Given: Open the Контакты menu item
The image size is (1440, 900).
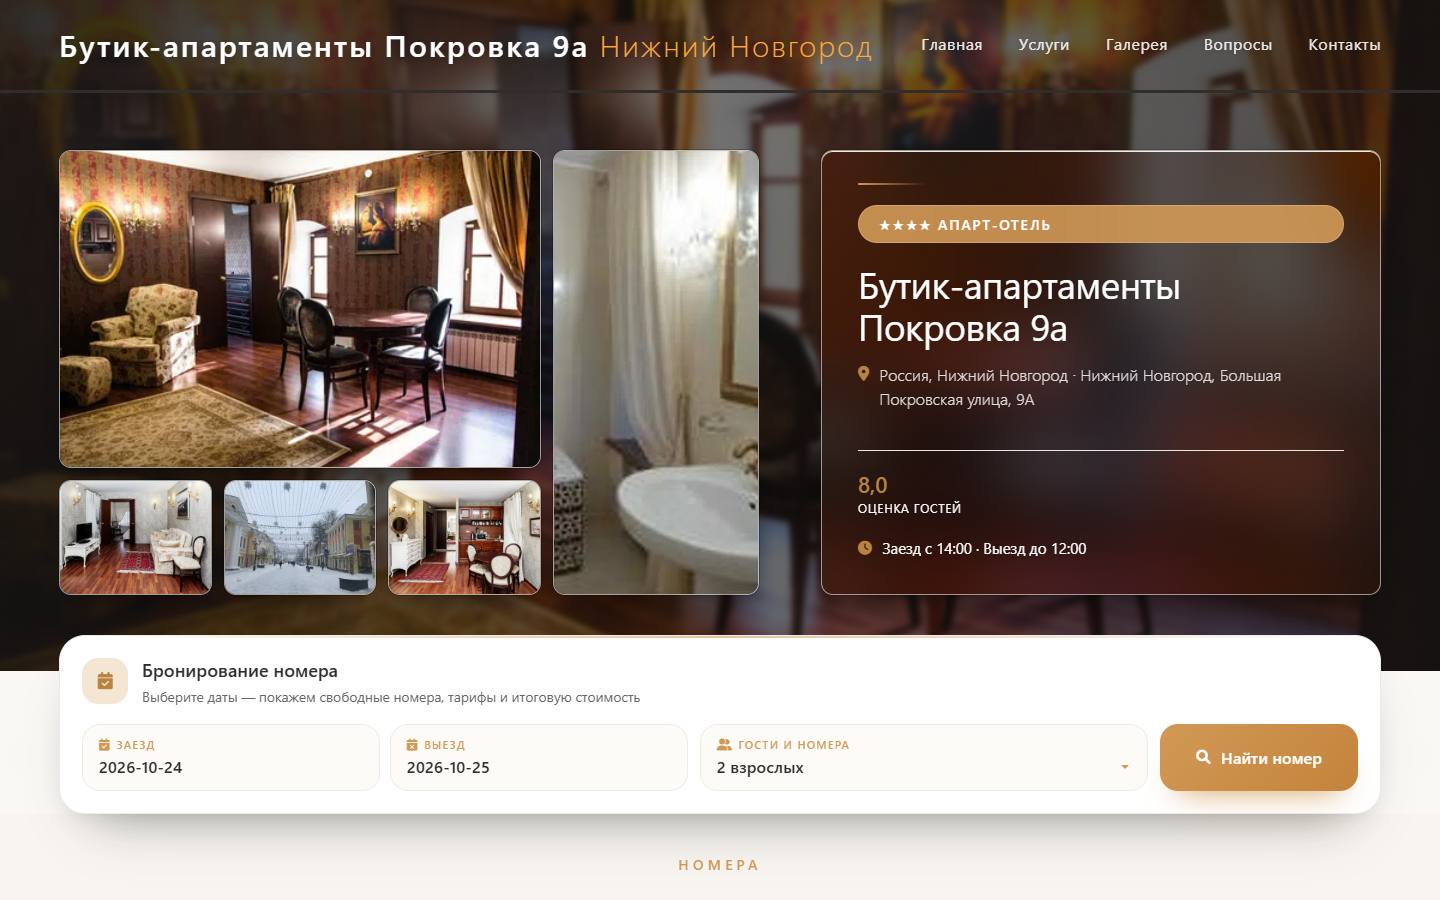Looking at the screenshot, I should coord(1344,44).
